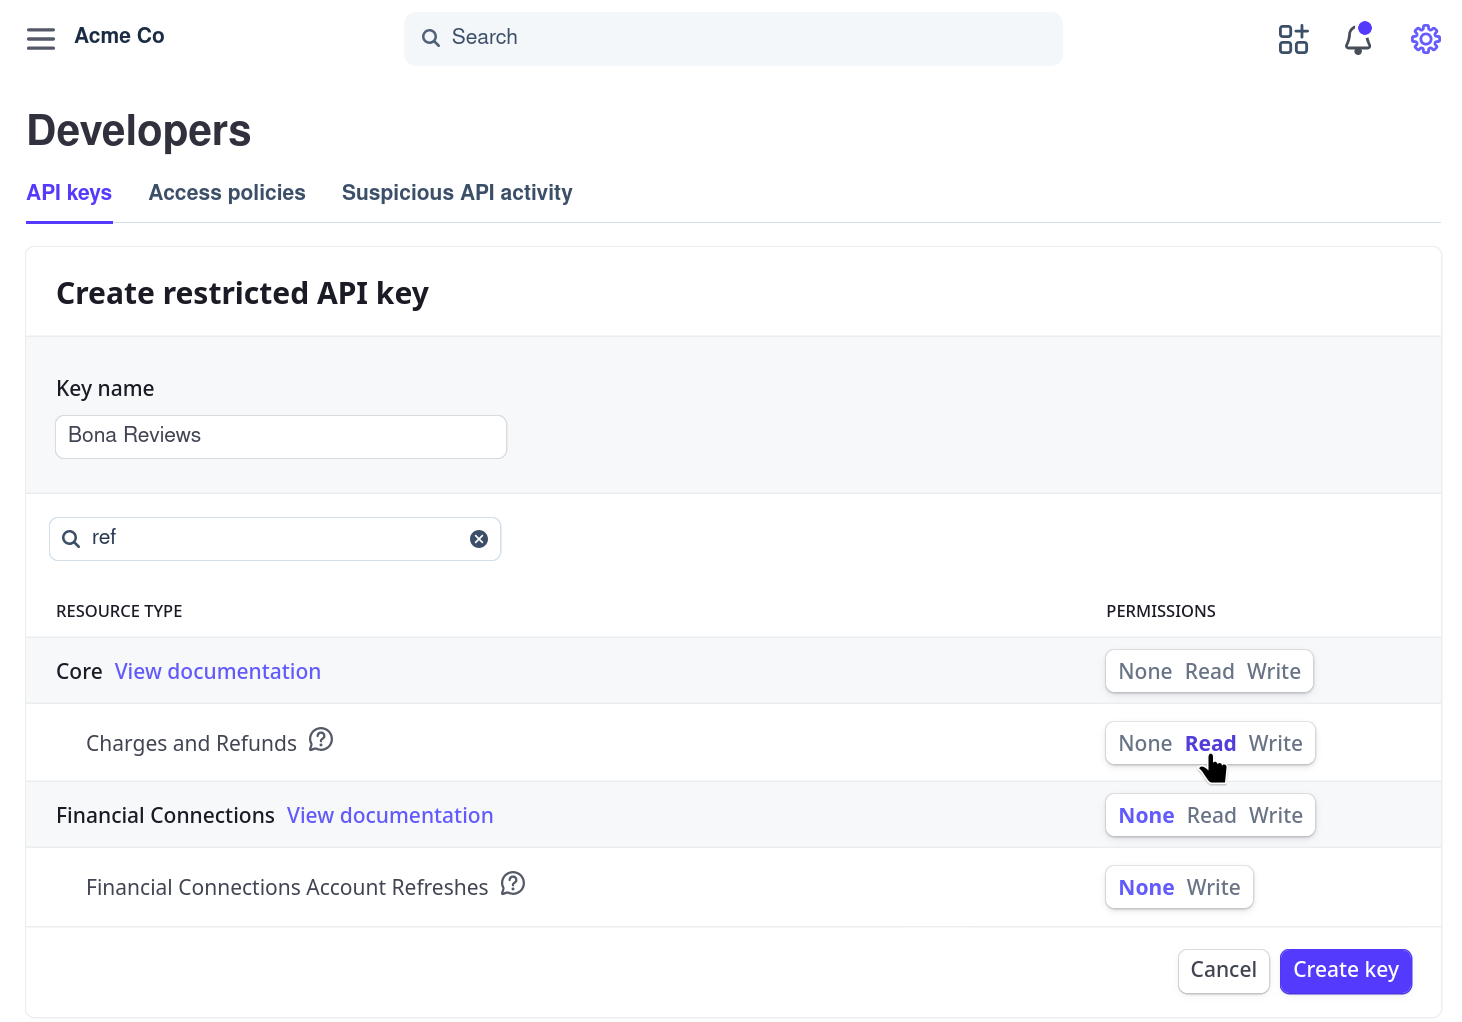Open the settings gear icon
This screenshot has width=1462, height=1022.
click(x=1425, y=39)
